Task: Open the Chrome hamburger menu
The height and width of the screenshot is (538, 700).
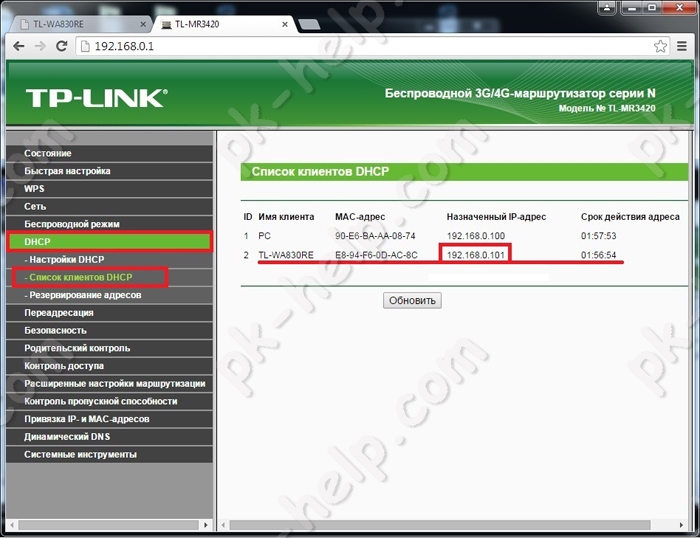Action: point(682,46)
